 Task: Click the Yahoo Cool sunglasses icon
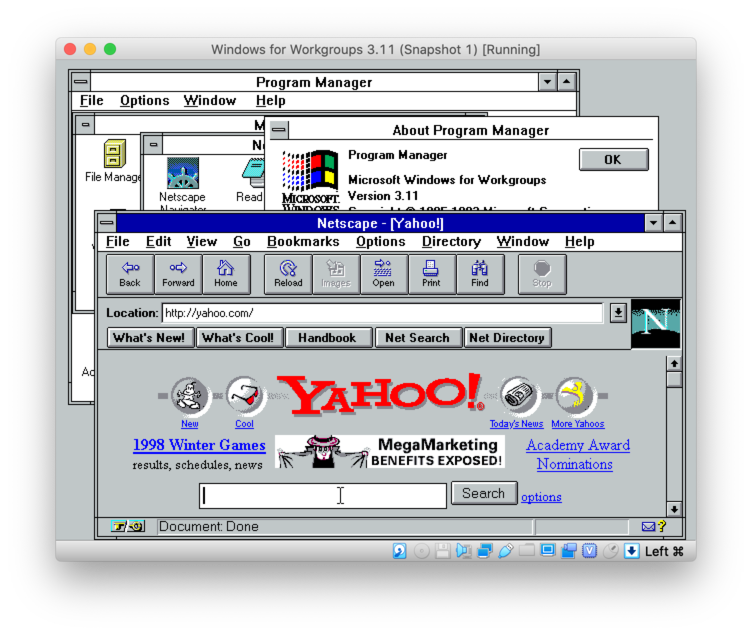[x=245, y=396]
